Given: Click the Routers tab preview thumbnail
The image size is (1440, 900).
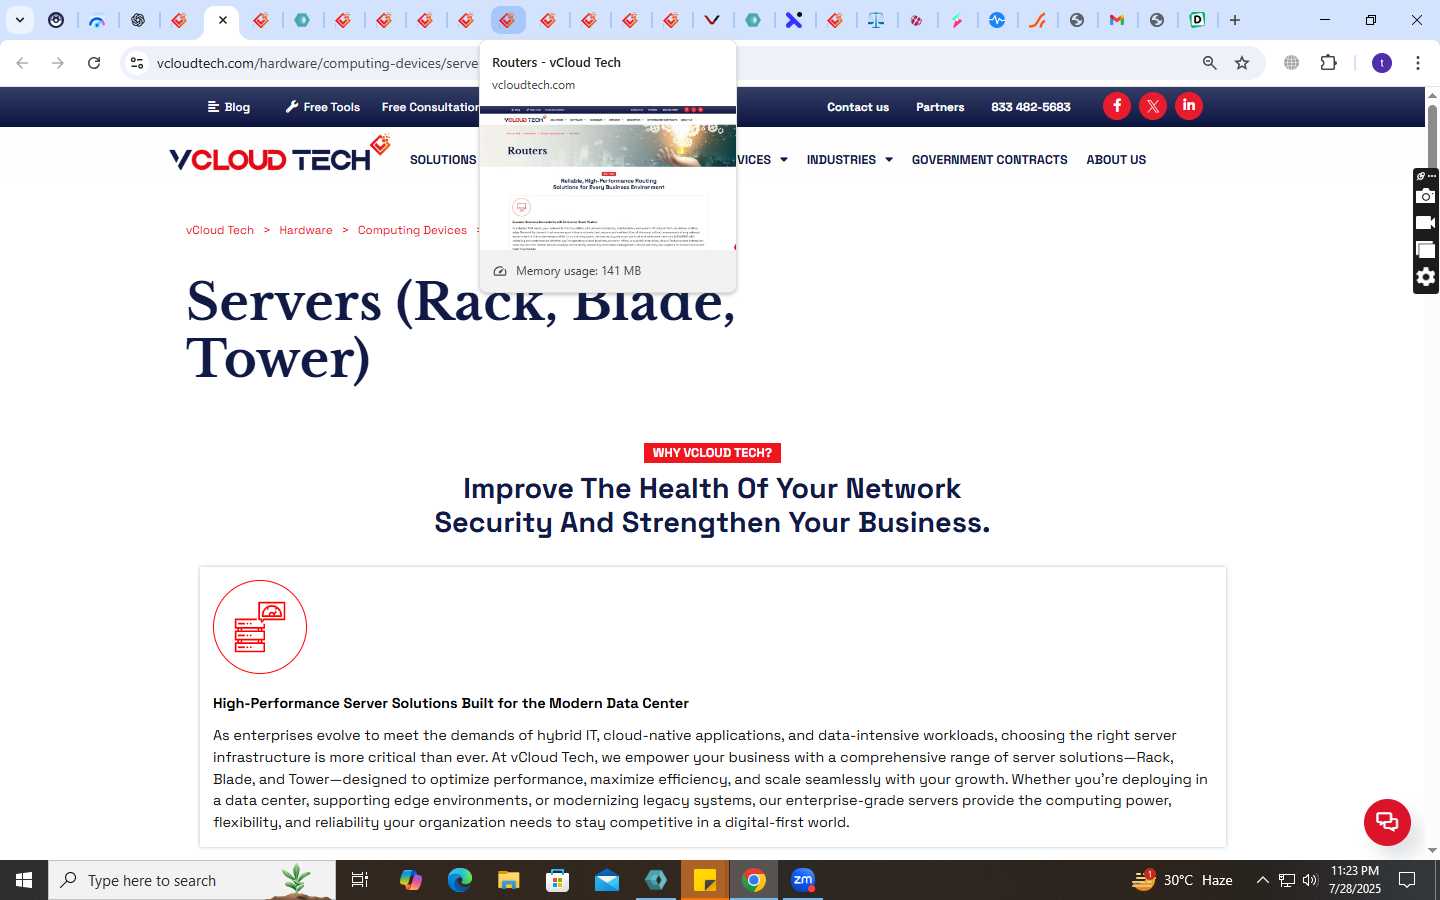Looking at the screenshot, I should point(608,178).
